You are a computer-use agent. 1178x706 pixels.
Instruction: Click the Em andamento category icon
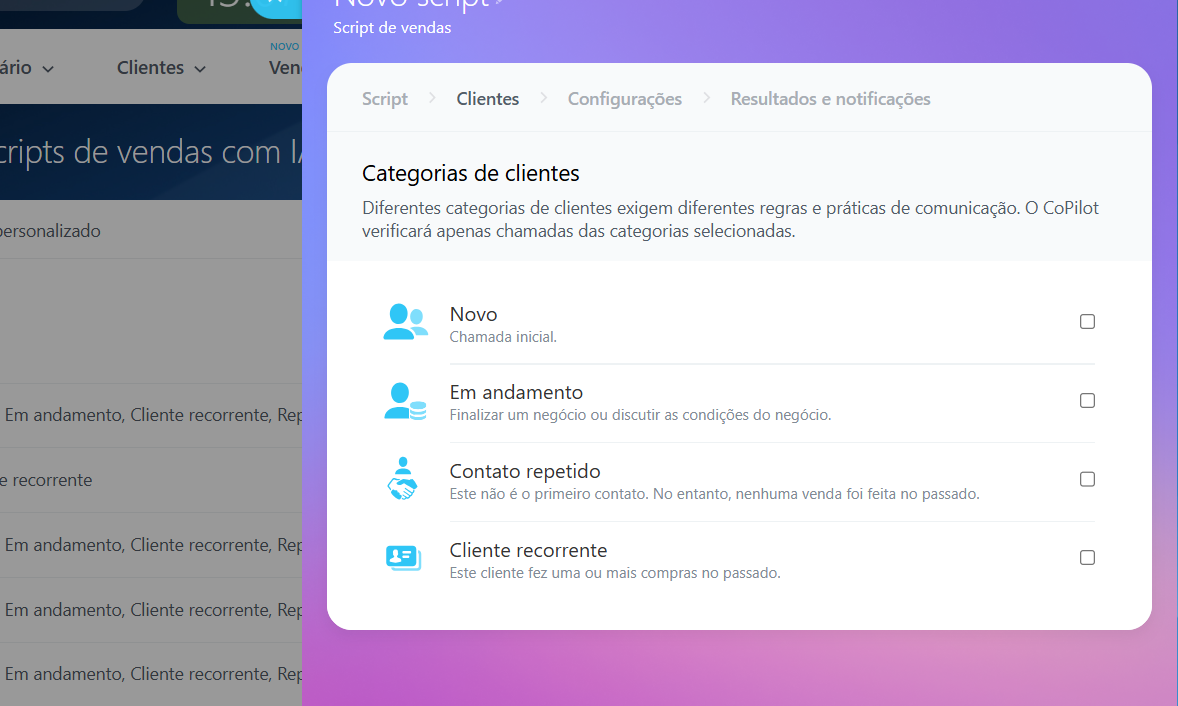405,401
